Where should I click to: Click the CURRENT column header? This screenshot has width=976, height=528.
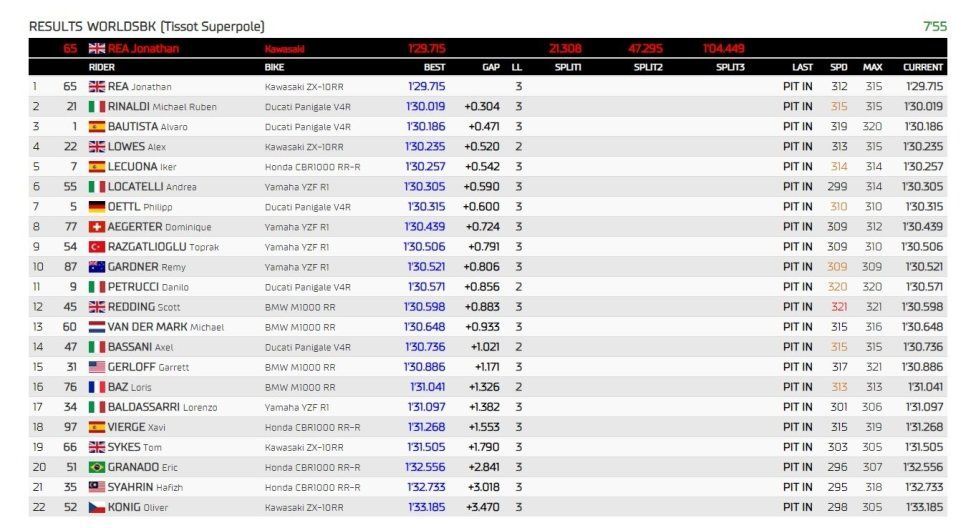[x=923, y=67]
